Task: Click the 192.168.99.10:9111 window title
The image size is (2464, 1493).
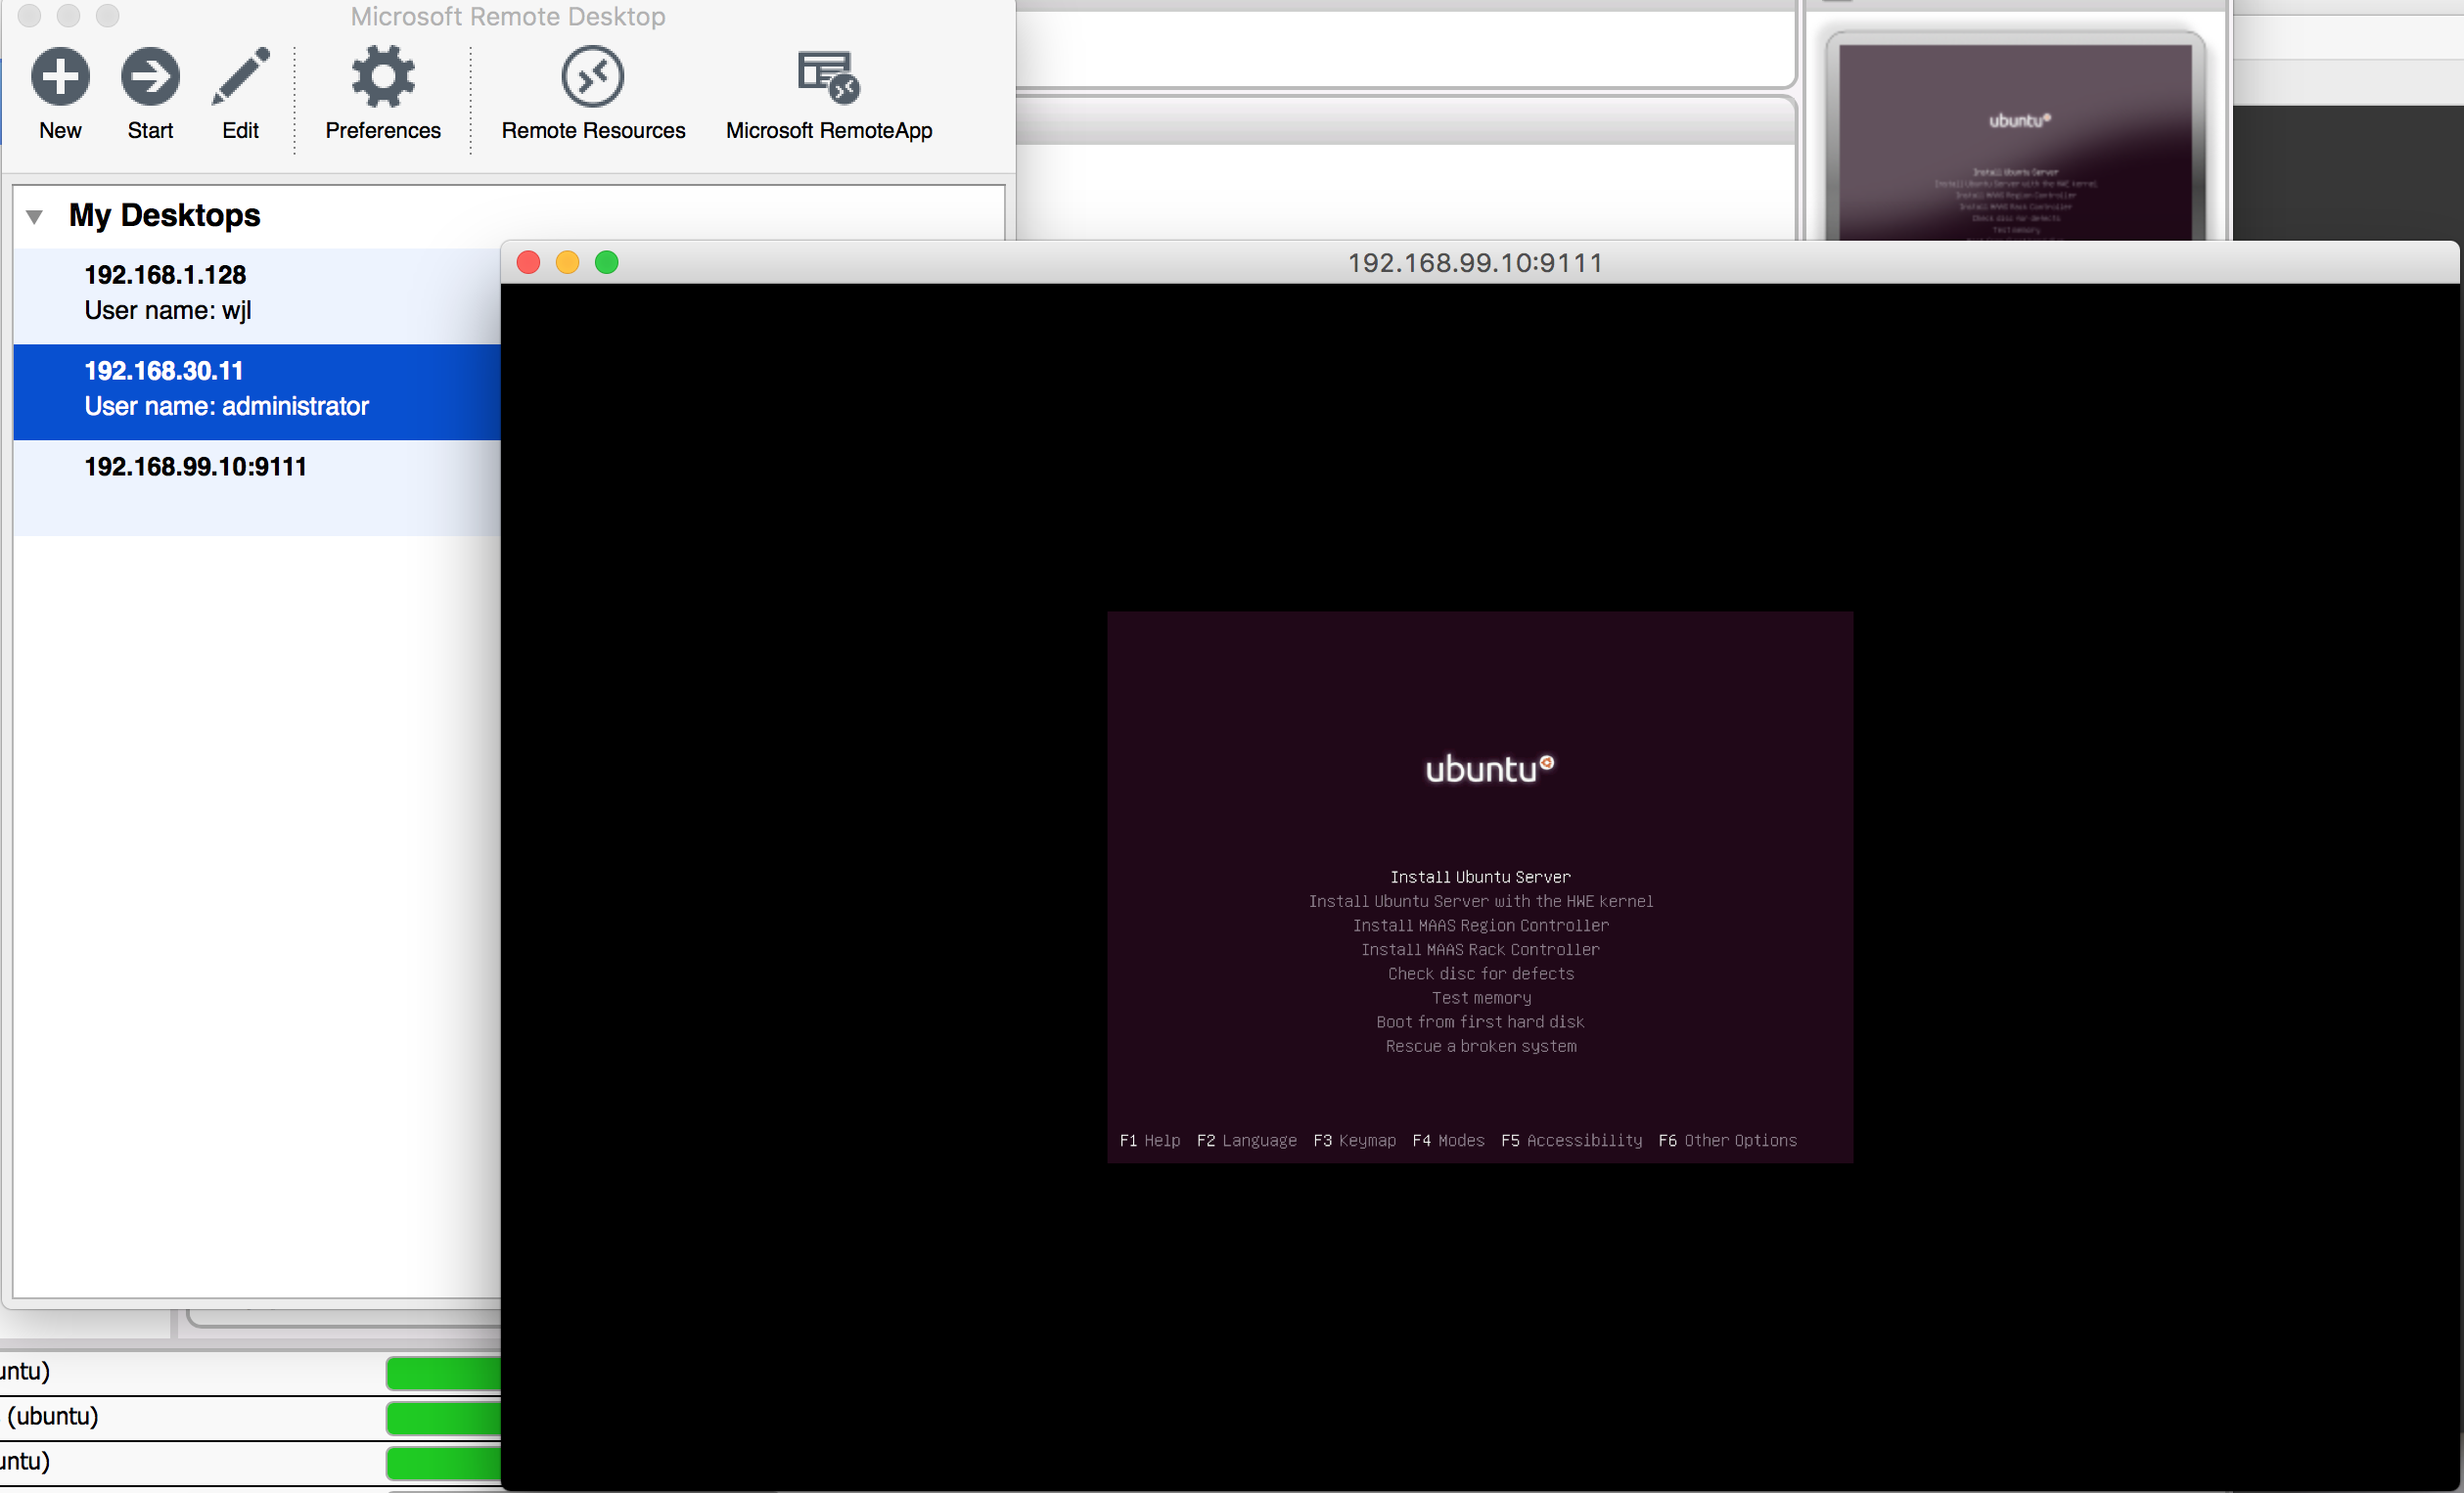Action: tap(1475, 262)
